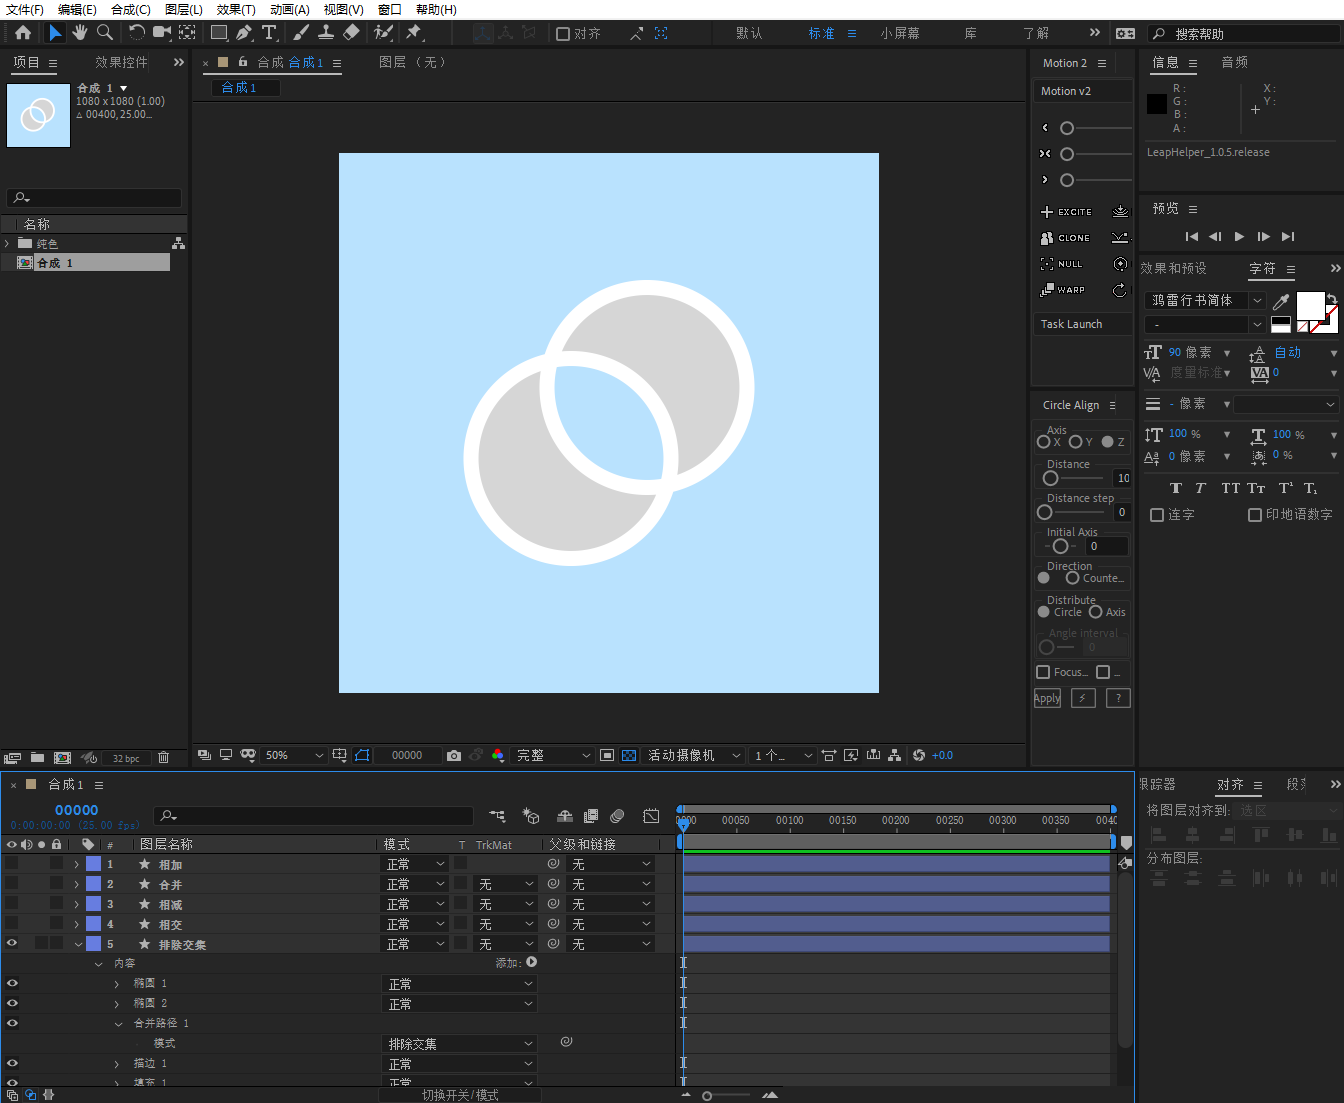Expand the 描边 1 group
Screen dimensions: 1344x1103
[x=117, y=1064]
